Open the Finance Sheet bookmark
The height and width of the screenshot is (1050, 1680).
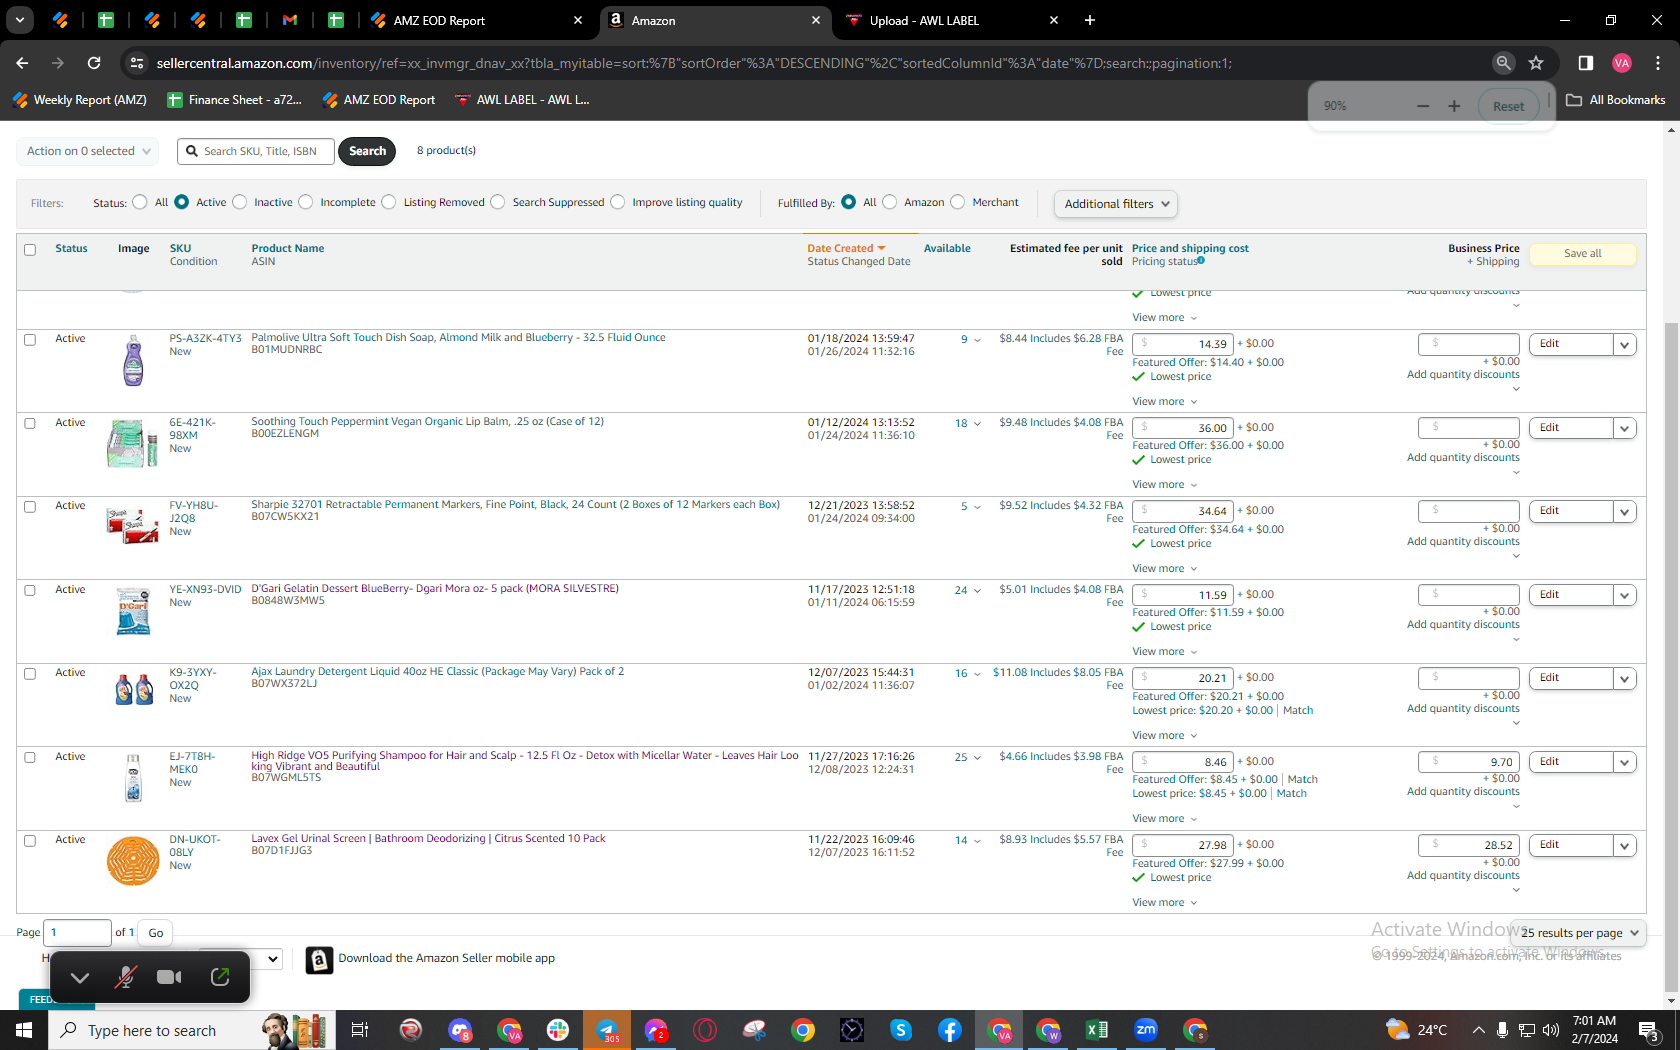235,100
